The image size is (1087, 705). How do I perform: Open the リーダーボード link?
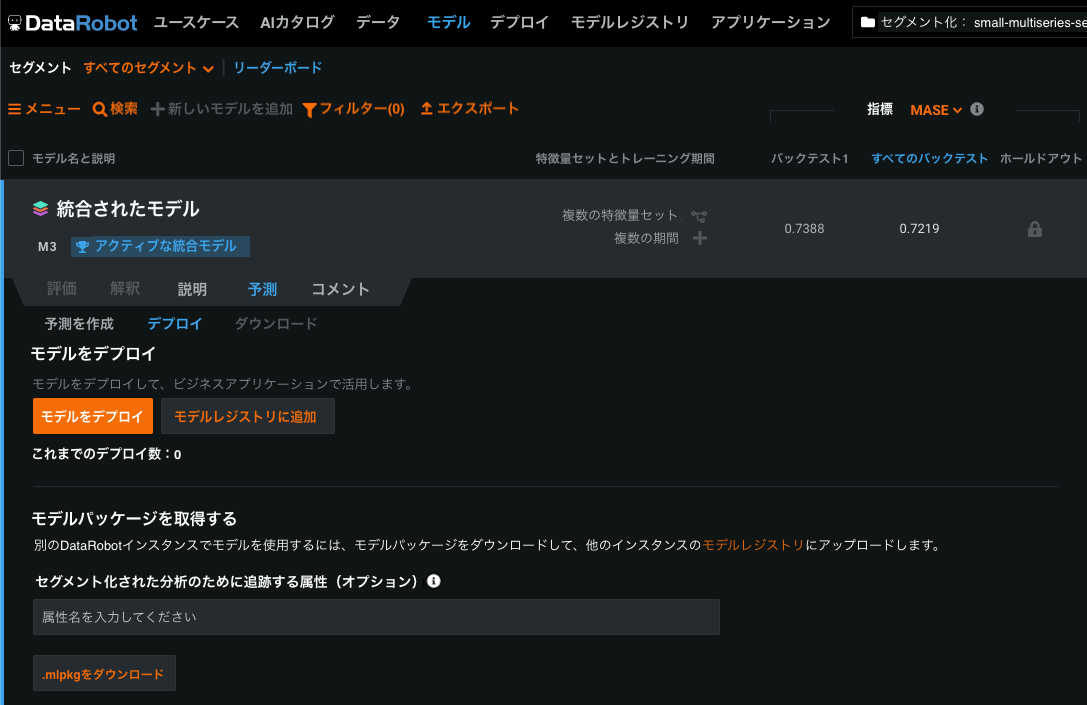(x=277, y=68)
